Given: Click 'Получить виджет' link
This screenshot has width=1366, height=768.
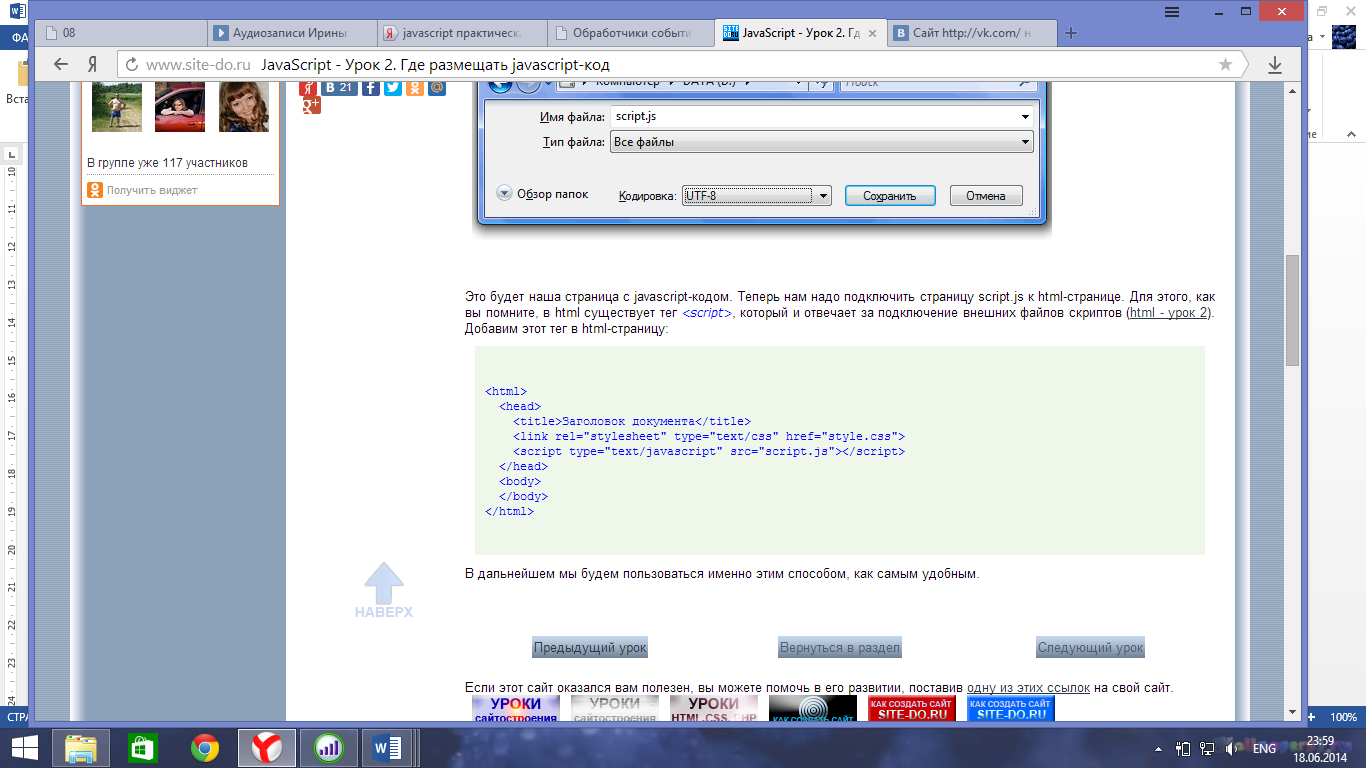Looking at the screenshot, I should 152,190.
